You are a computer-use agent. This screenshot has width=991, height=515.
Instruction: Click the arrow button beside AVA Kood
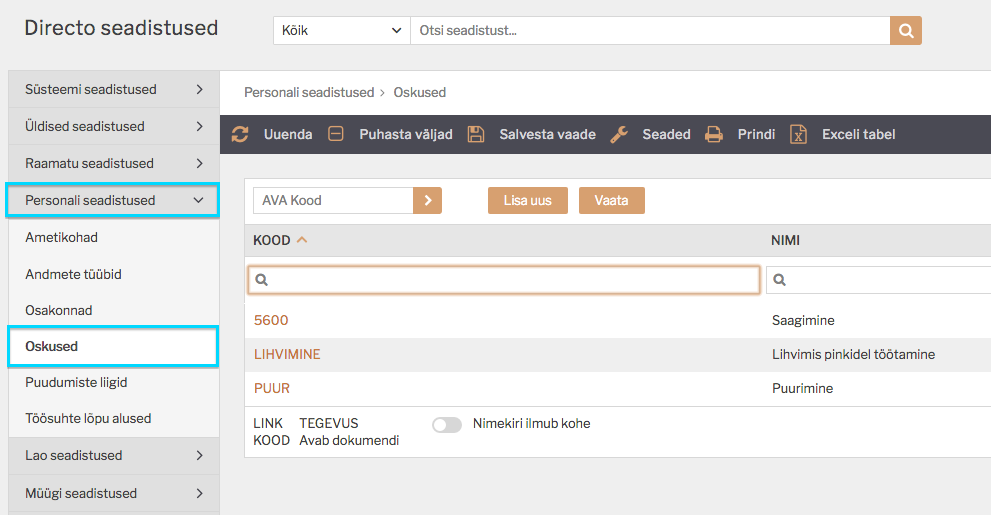[427, 200]
